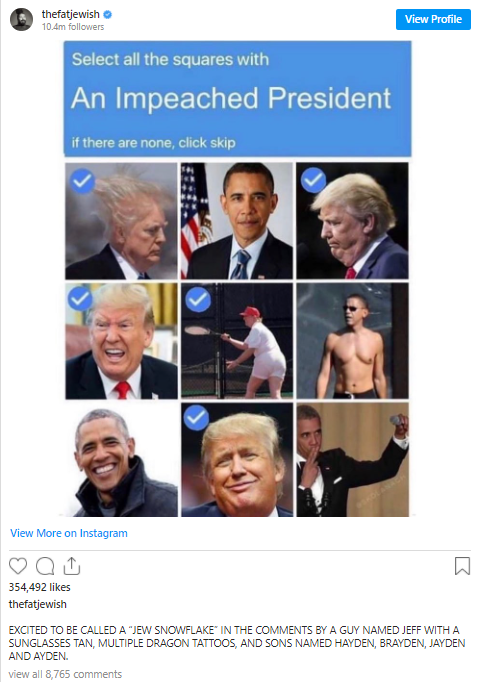Share the post using the upload arrow icon
The height and width of the screenshot is (682, 481).
pyautogui.click(x=72, y=565)
